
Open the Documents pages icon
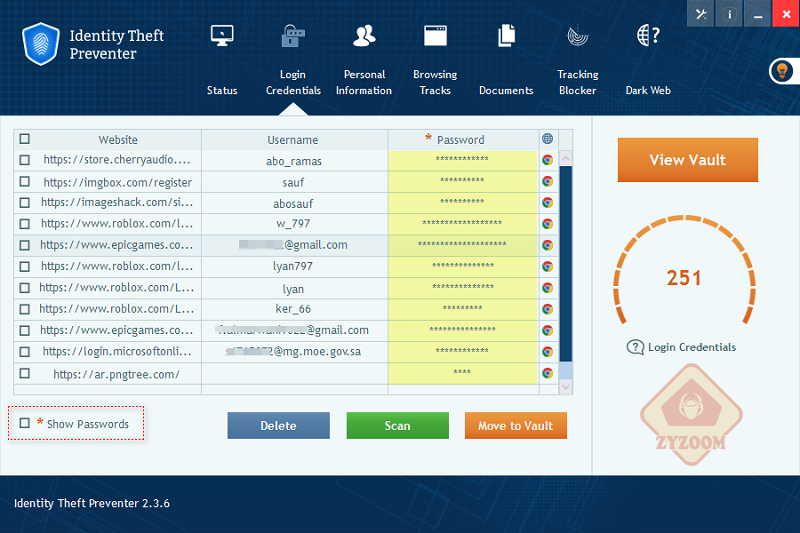pyautogui.click(x=506, y=36)
